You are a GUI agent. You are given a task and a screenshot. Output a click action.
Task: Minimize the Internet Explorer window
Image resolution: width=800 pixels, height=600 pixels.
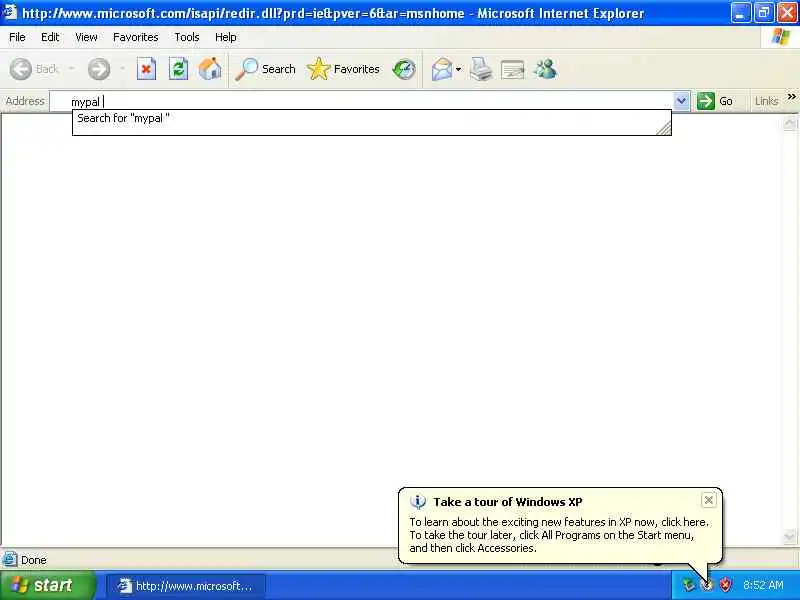[740, 13]
